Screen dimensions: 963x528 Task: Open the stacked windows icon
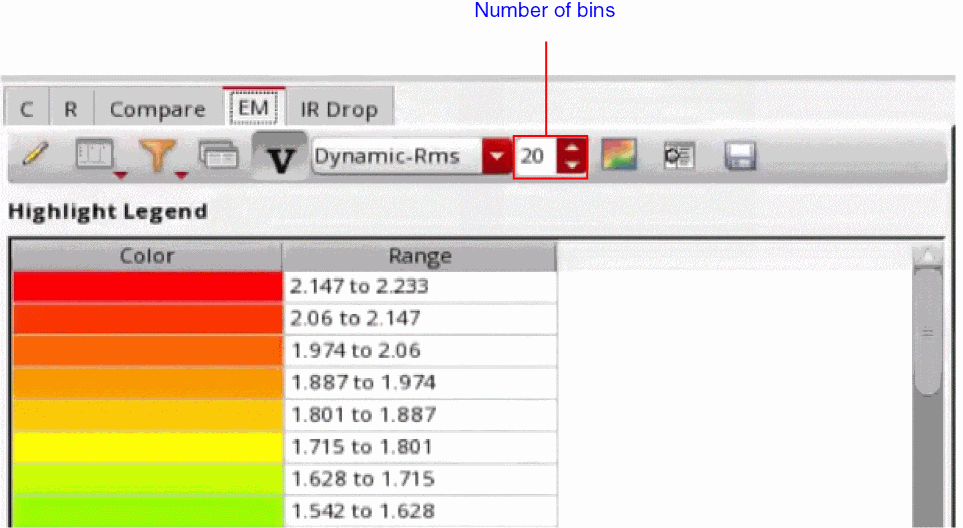pos(219,155)
